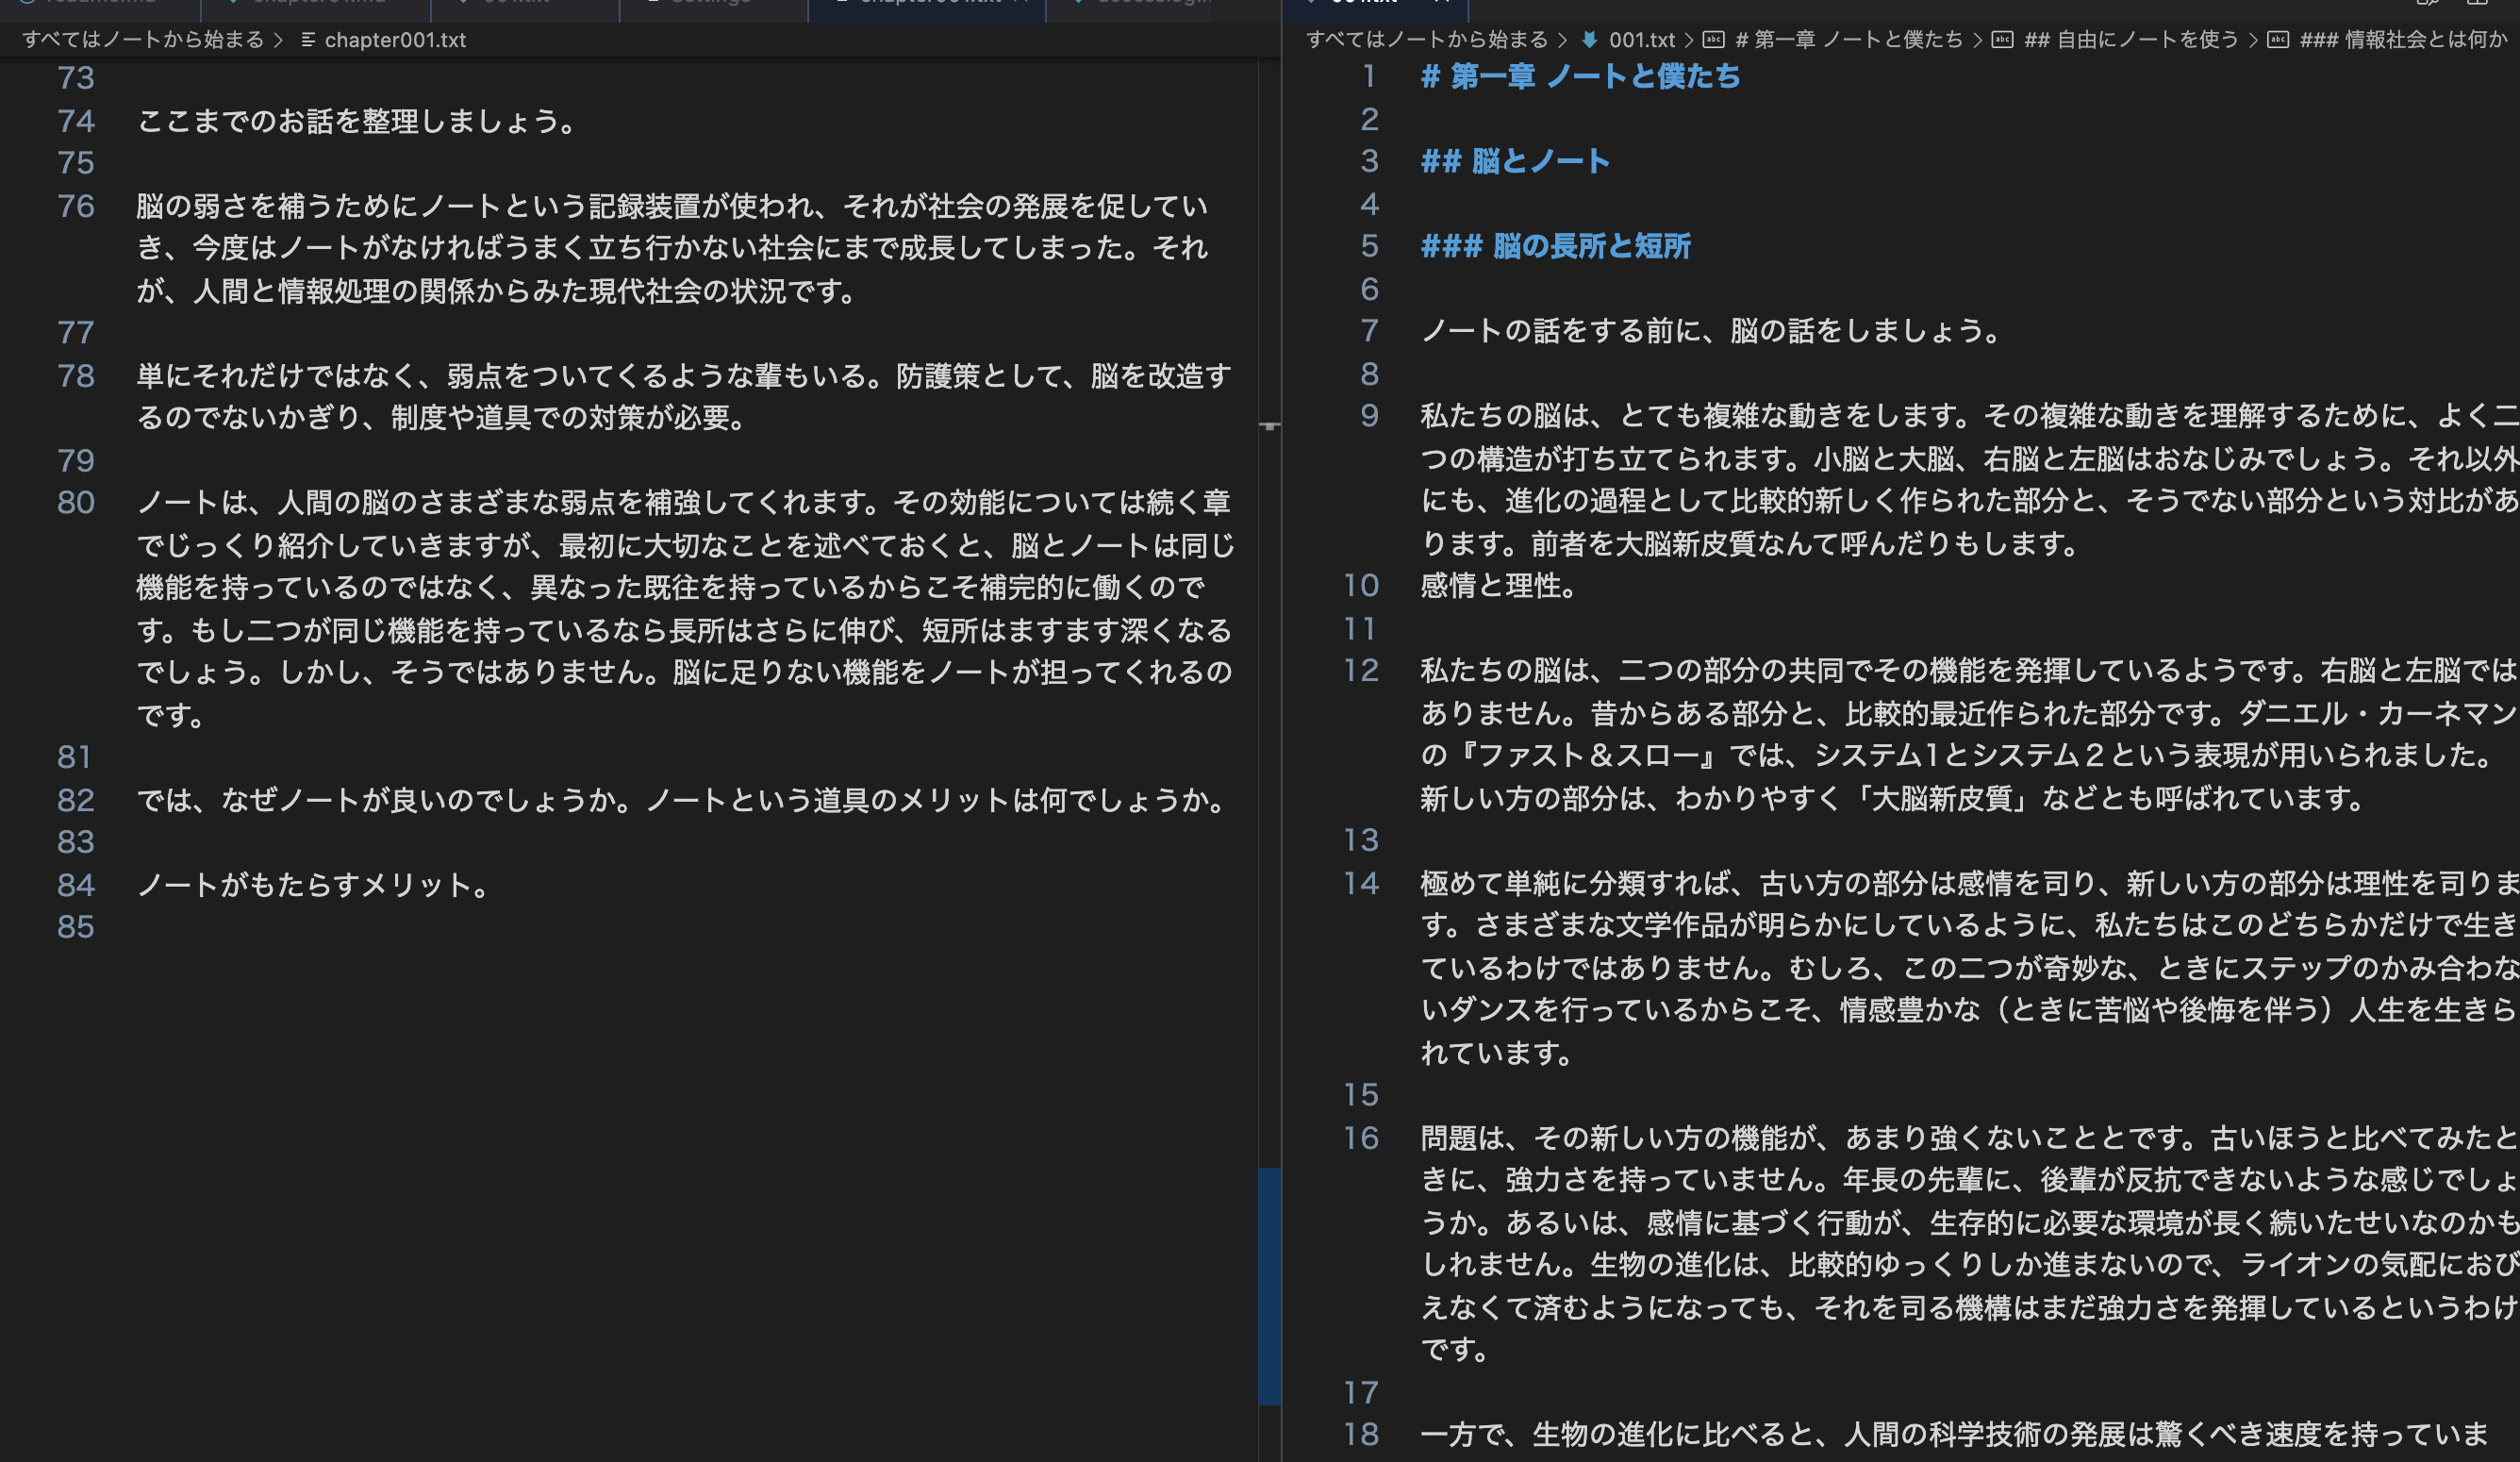Click the symbol icon before 自由にノートを使う breadcrumb

(2005, 40)
